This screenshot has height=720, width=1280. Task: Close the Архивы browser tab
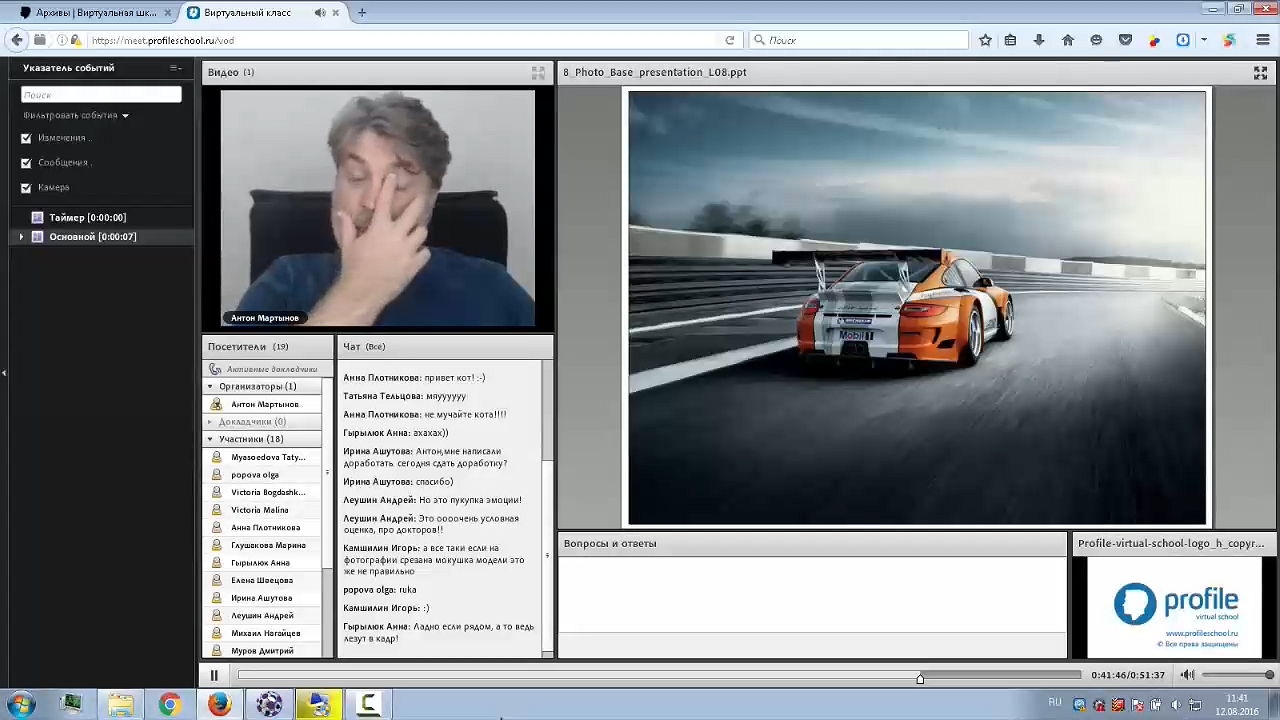pos(168,13)
